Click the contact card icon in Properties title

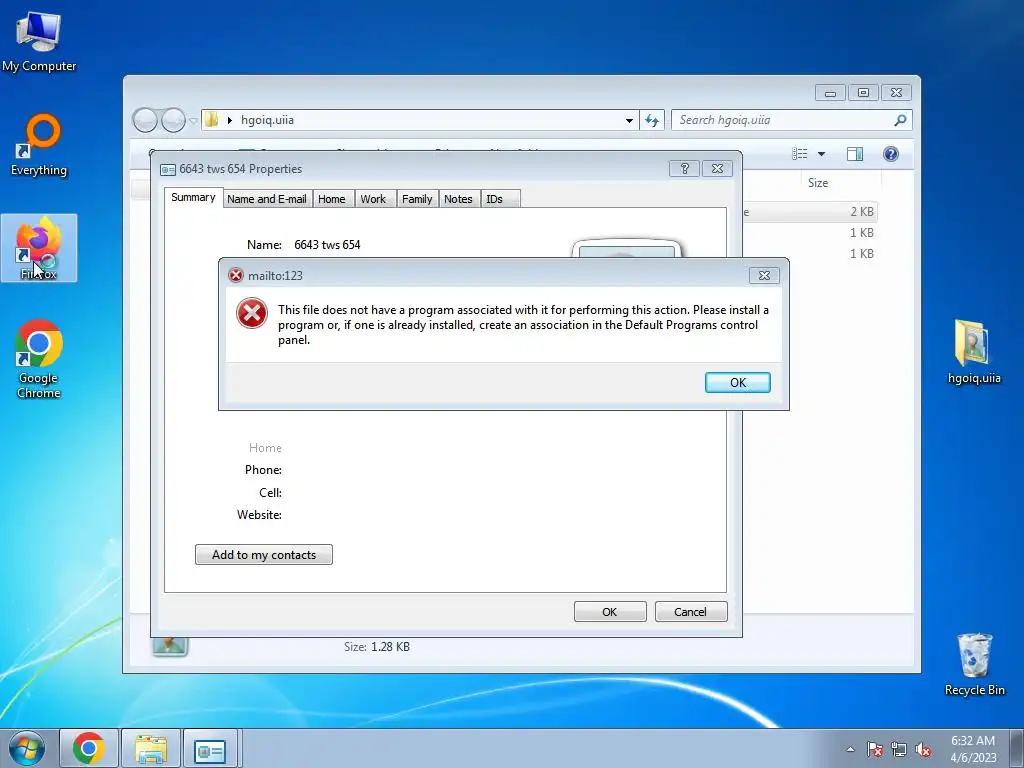(x=168, y=170)
